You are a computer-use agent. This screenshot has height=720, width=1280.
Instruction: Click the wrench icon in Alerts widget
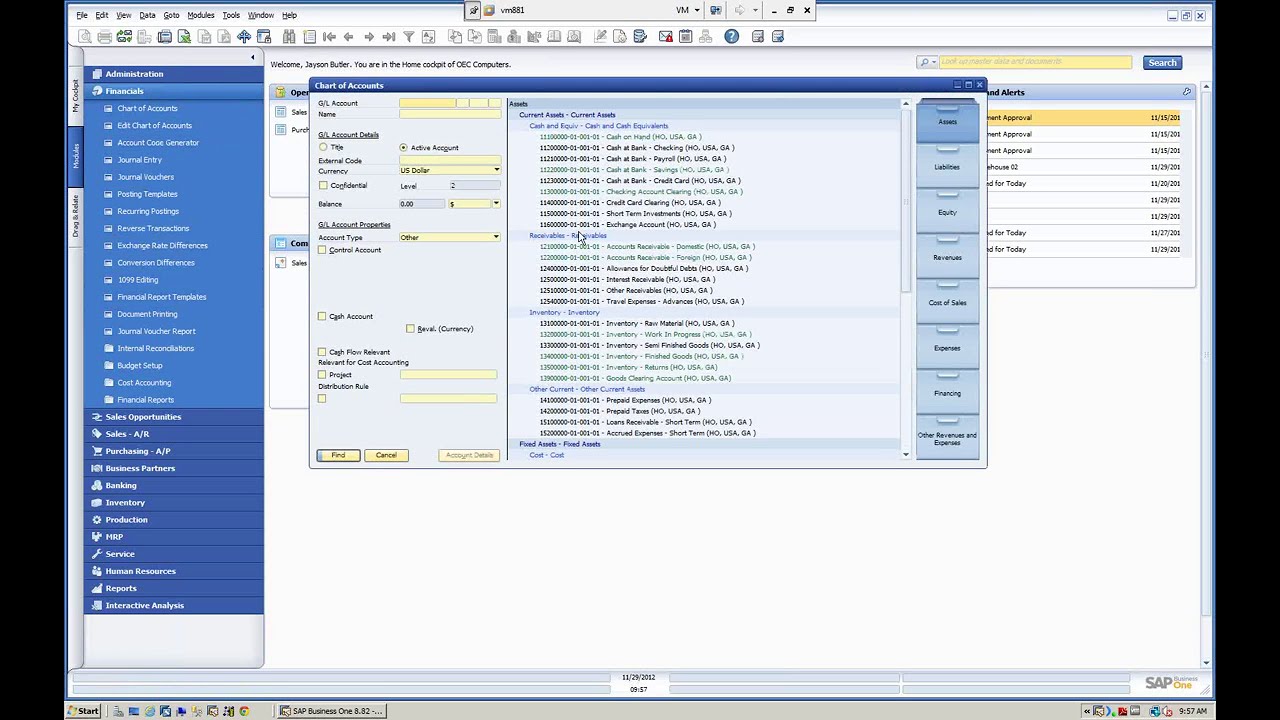click(x=1187, y=92)
